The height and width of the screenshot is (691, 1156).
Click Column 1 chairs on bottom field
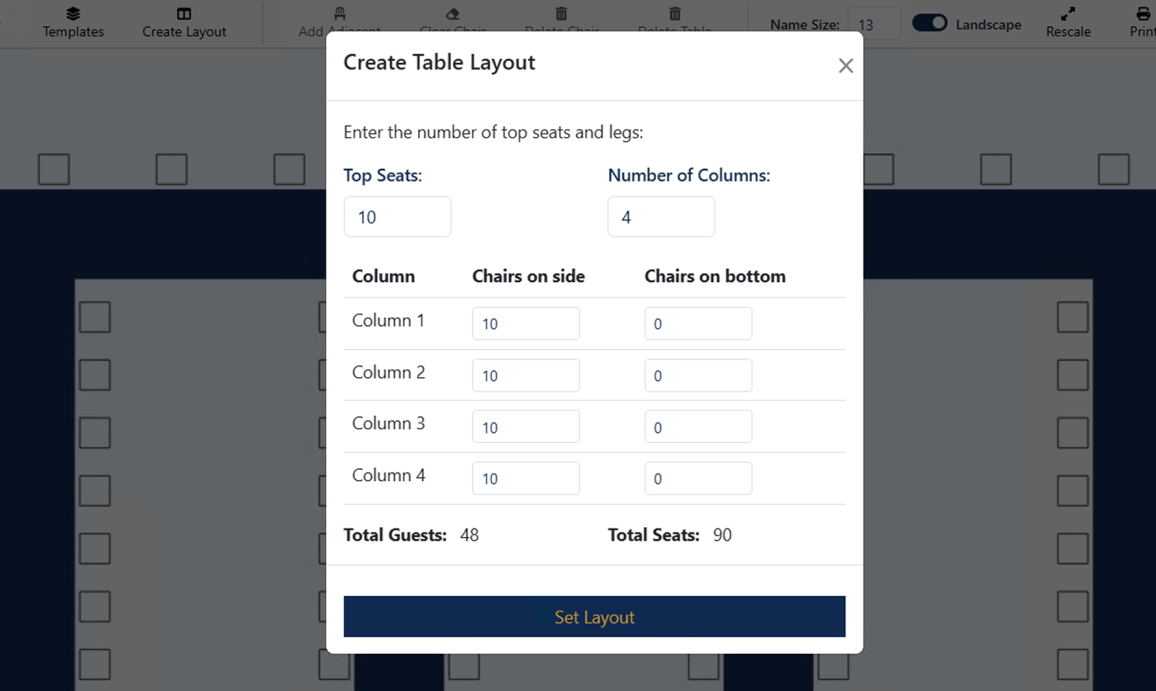pyautogui.click(x=698, y=323)
